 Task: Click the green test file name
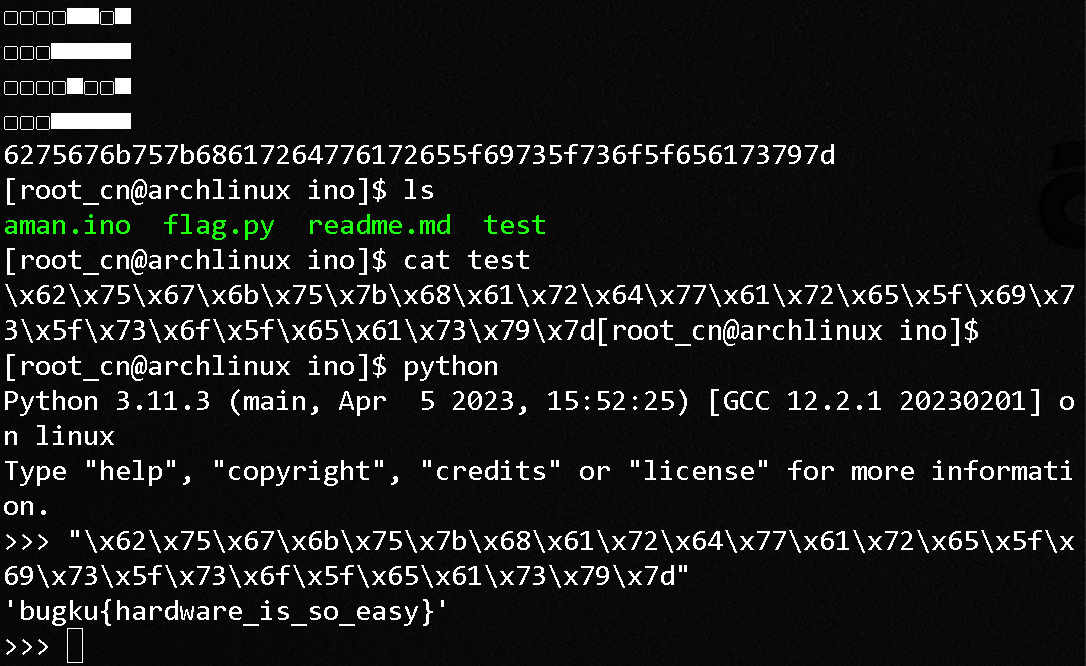(515, 225)
